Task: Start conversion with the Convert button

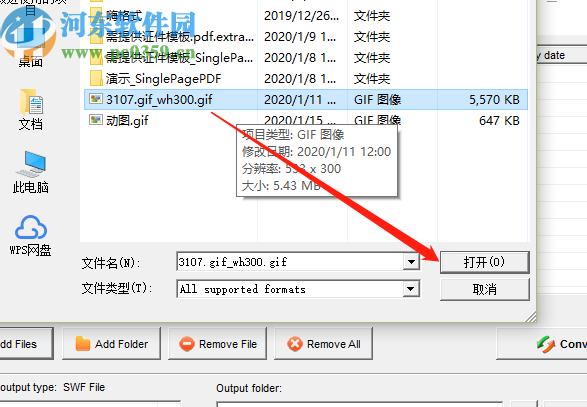Action: [x=542, y=344]
